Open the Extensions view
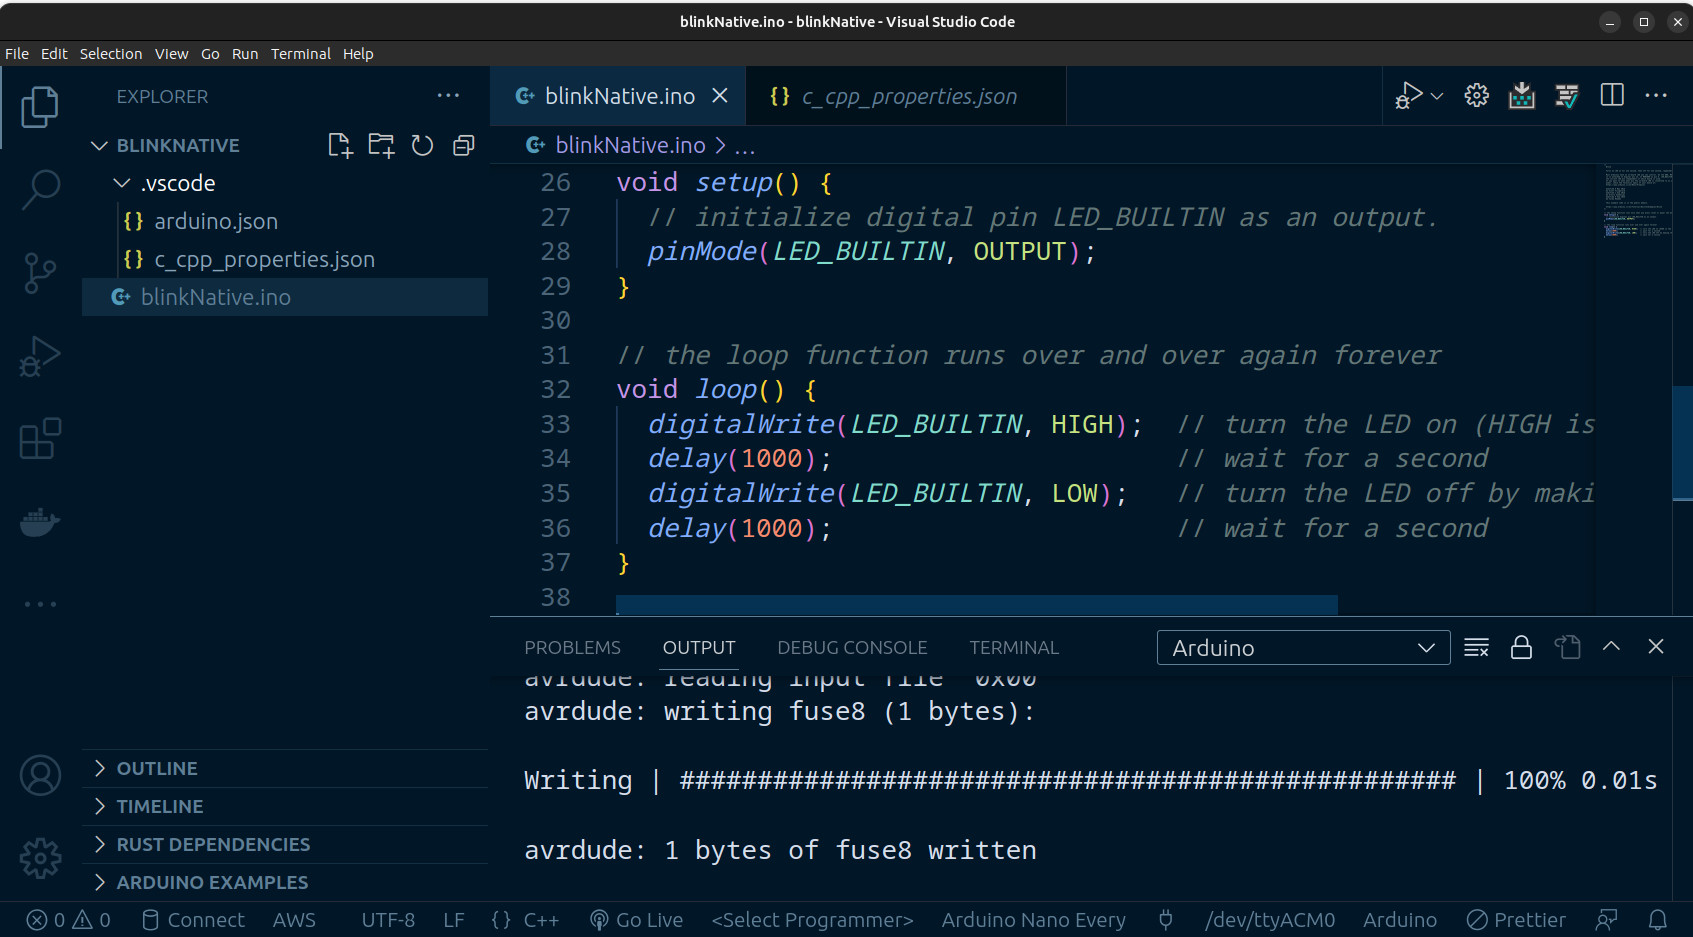The height and width of the screenshot is (937, 1693). pos(40,438)
